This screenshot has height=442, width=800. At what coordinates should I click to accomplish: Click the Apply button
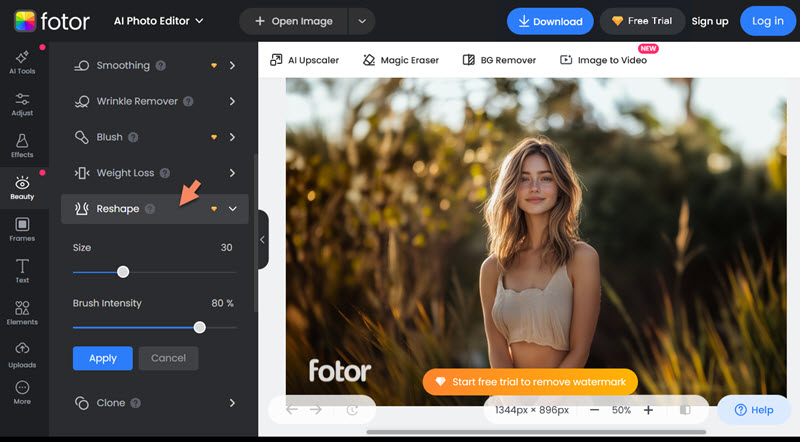tap(102, 358)
